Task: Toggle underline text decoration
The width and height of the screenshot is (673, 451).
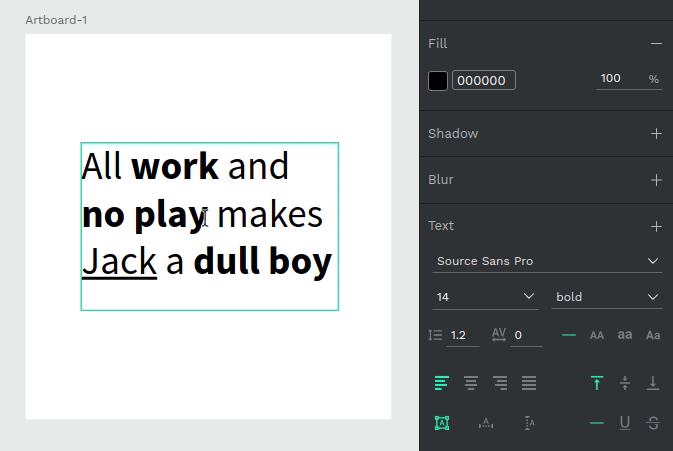Action: click(x=625, y=423)
